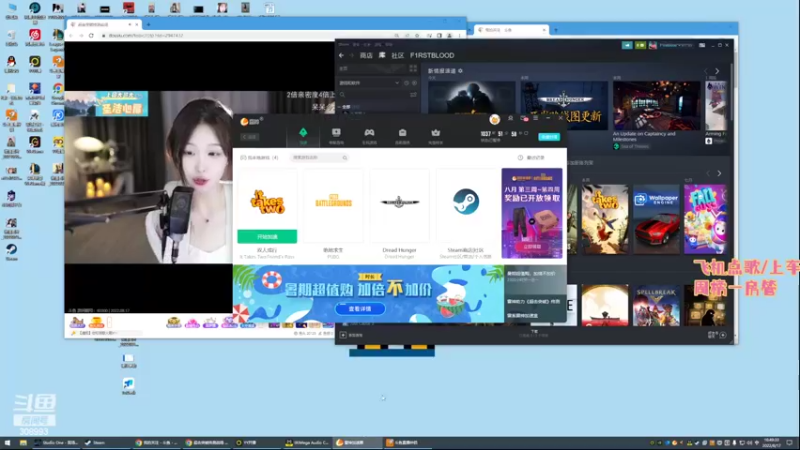This screenshot has height=450, width=800.
Task: Click the Add a Game plus icon
Action: click(343, 335)
